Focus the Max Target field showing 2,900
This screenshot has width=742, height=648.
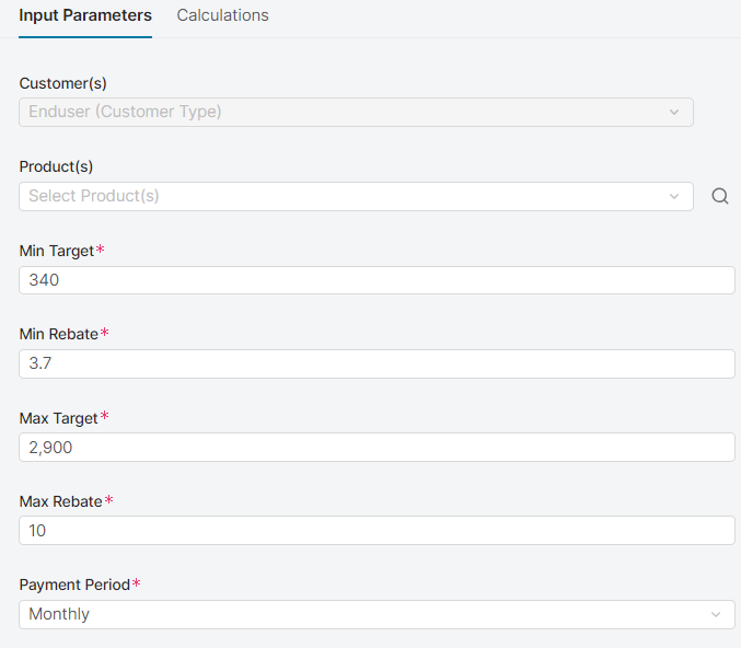(377, 448)
